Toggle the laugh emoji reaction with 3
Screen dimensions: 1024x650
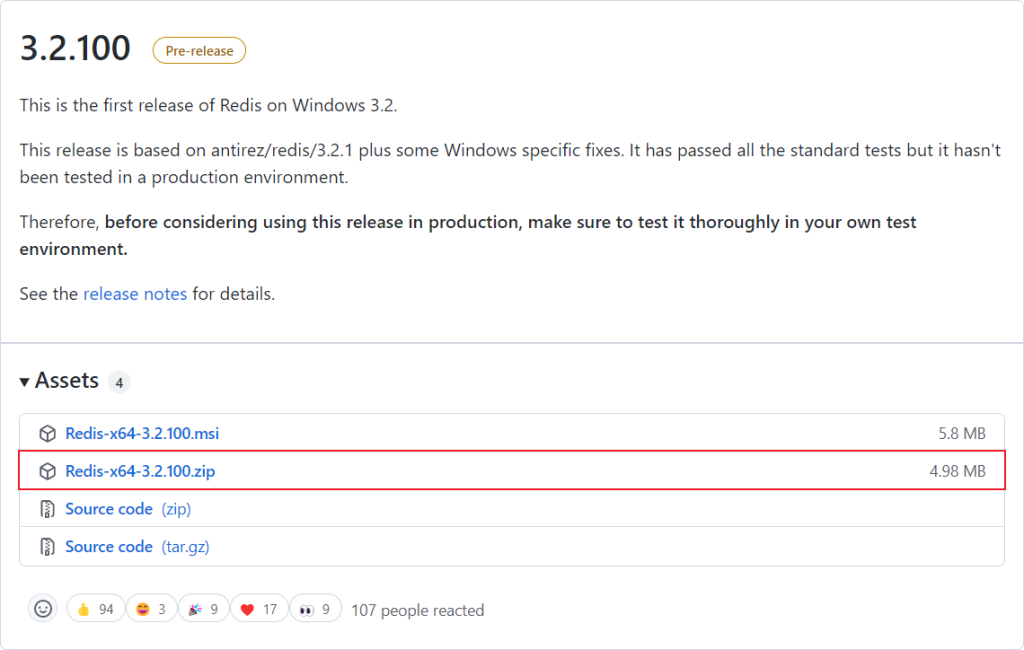click(x=150, y=609)
